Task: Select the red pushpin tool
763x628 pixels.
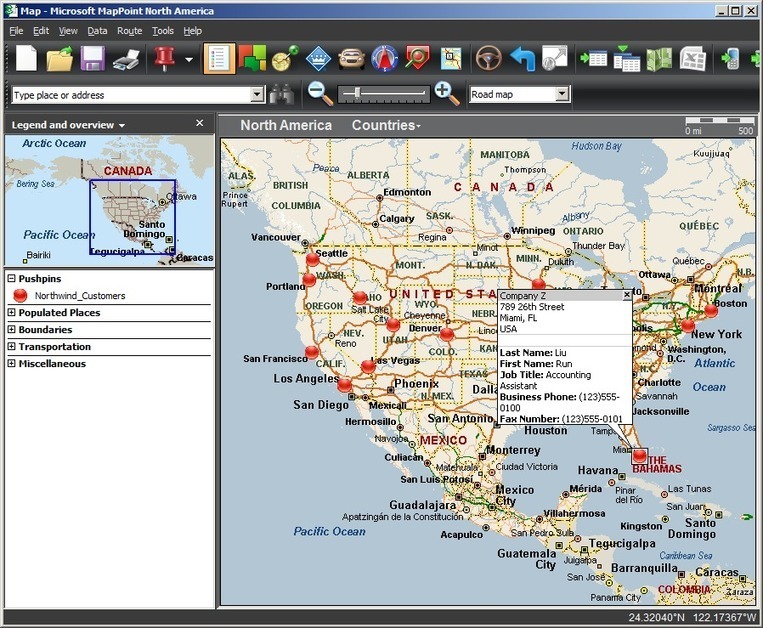Action: point(163,59)
